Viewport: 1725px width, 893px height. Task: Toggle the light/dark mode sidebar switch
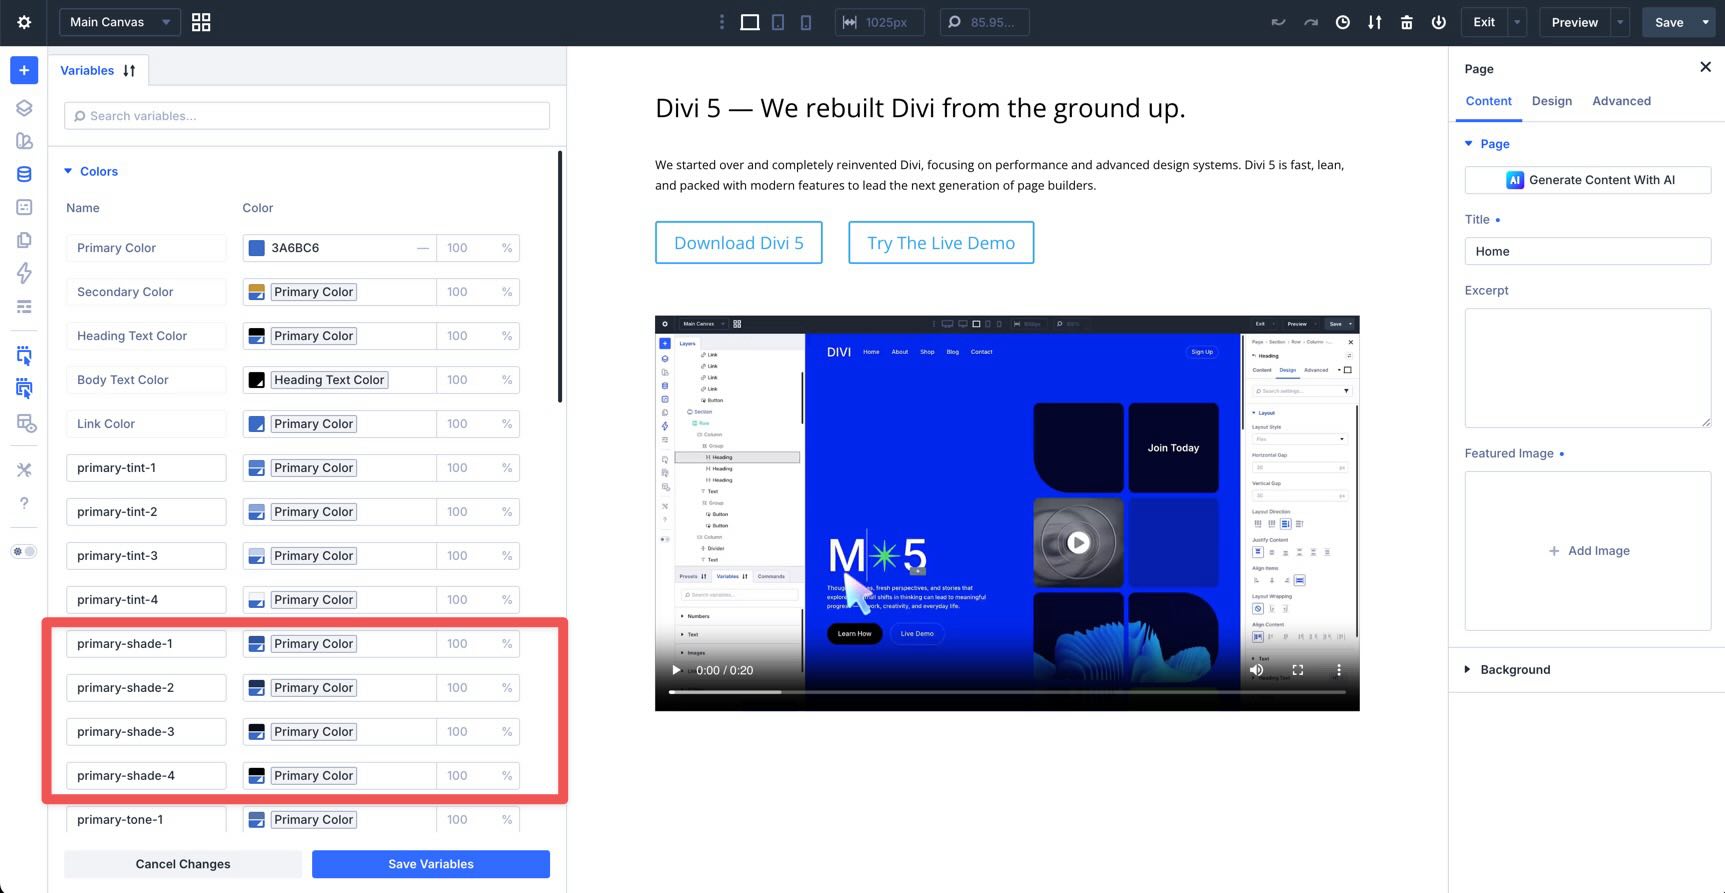(24, 551)
